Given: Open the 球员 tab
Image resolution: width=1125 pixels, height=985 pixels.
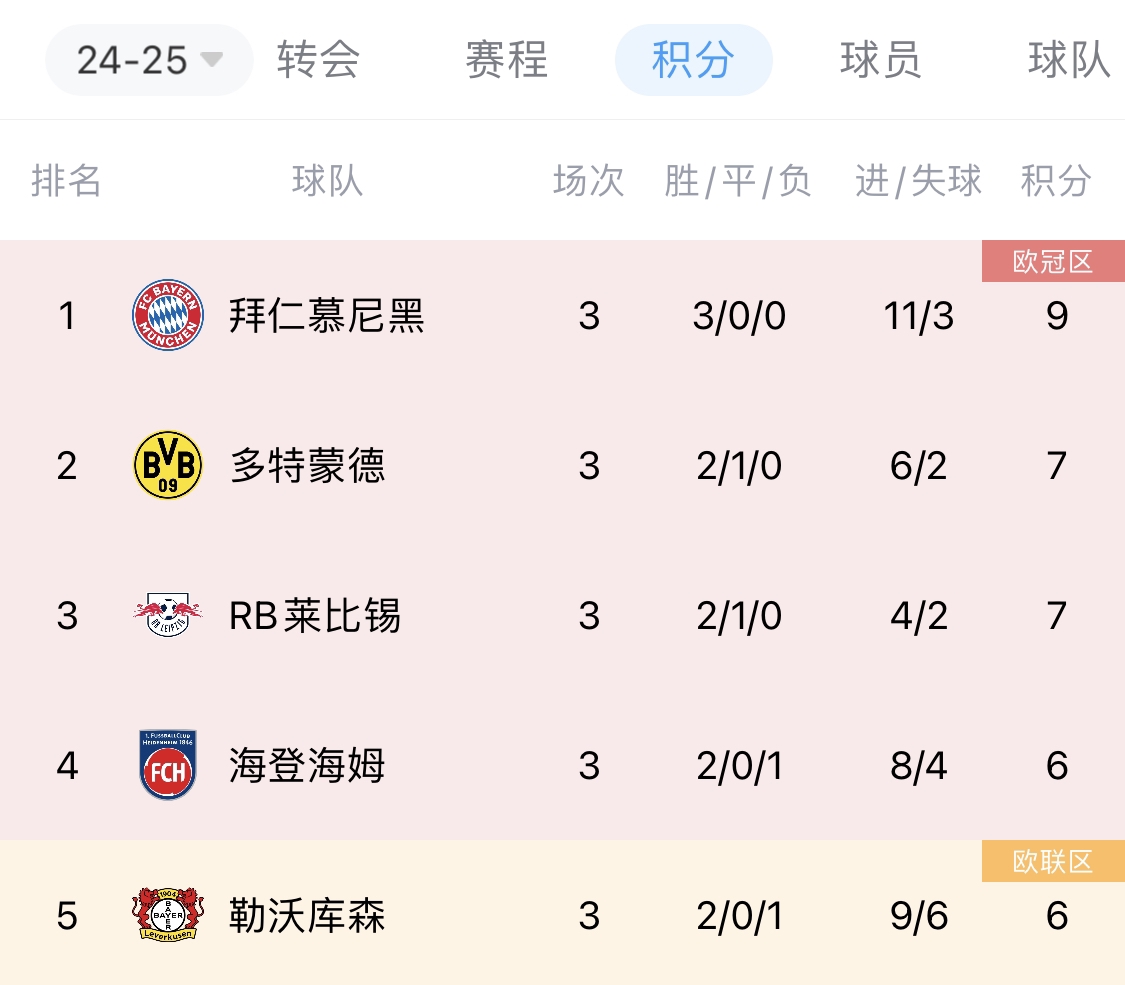Looking at the screenshot, I should pos(881,60).
